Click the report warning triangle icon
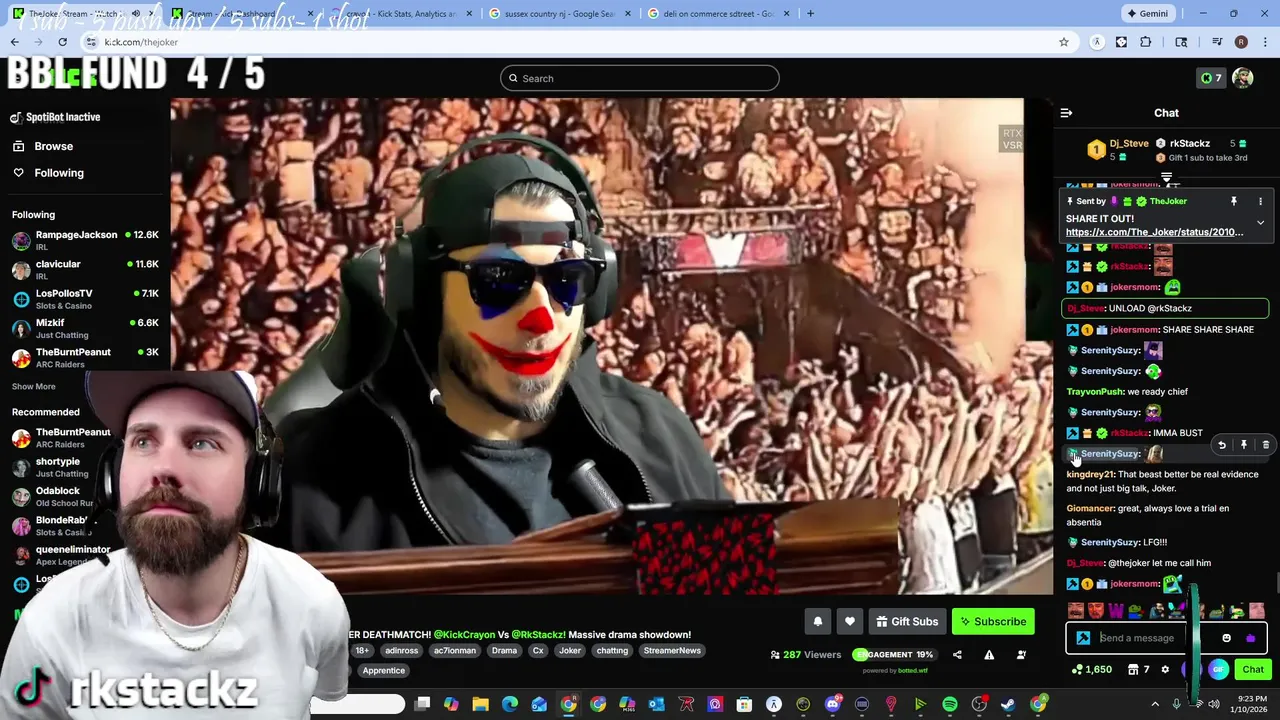The image size is (1280, 720). click(x=989, y=655)
